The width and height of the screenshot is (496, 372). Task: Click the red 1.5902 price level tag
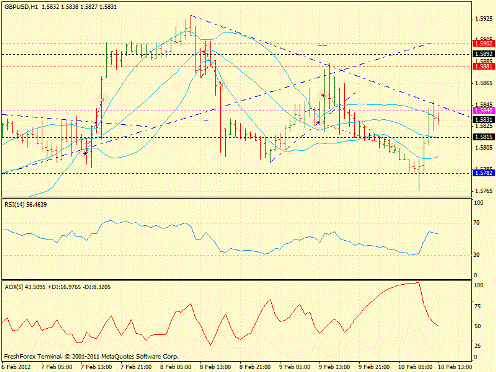pos(483,44)
